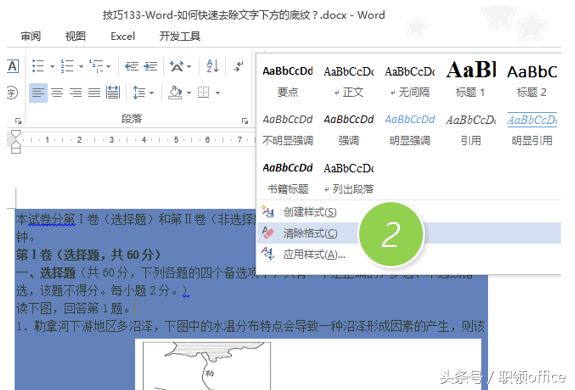575x390 pixels.
Task: Click the shading paint bucket icon
Action: click(175, 92)
